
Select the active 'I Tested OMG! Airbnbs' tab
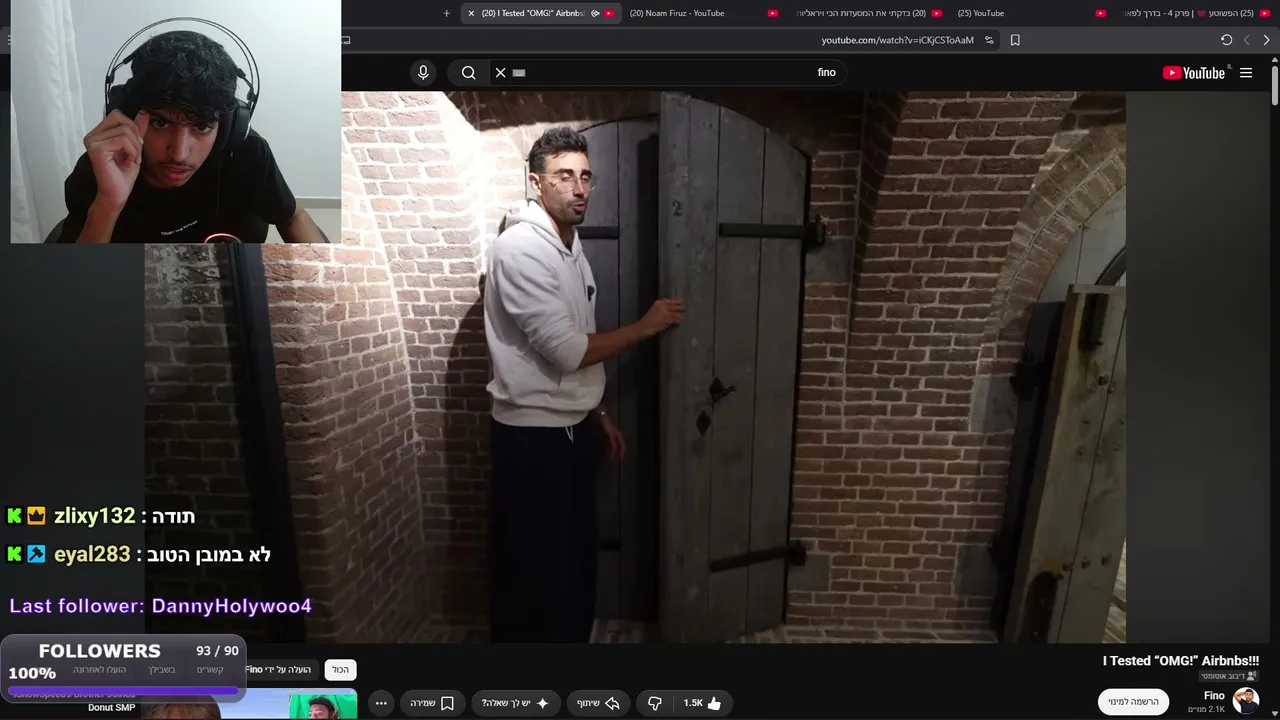pyautogui.click(x=541, y=13)
